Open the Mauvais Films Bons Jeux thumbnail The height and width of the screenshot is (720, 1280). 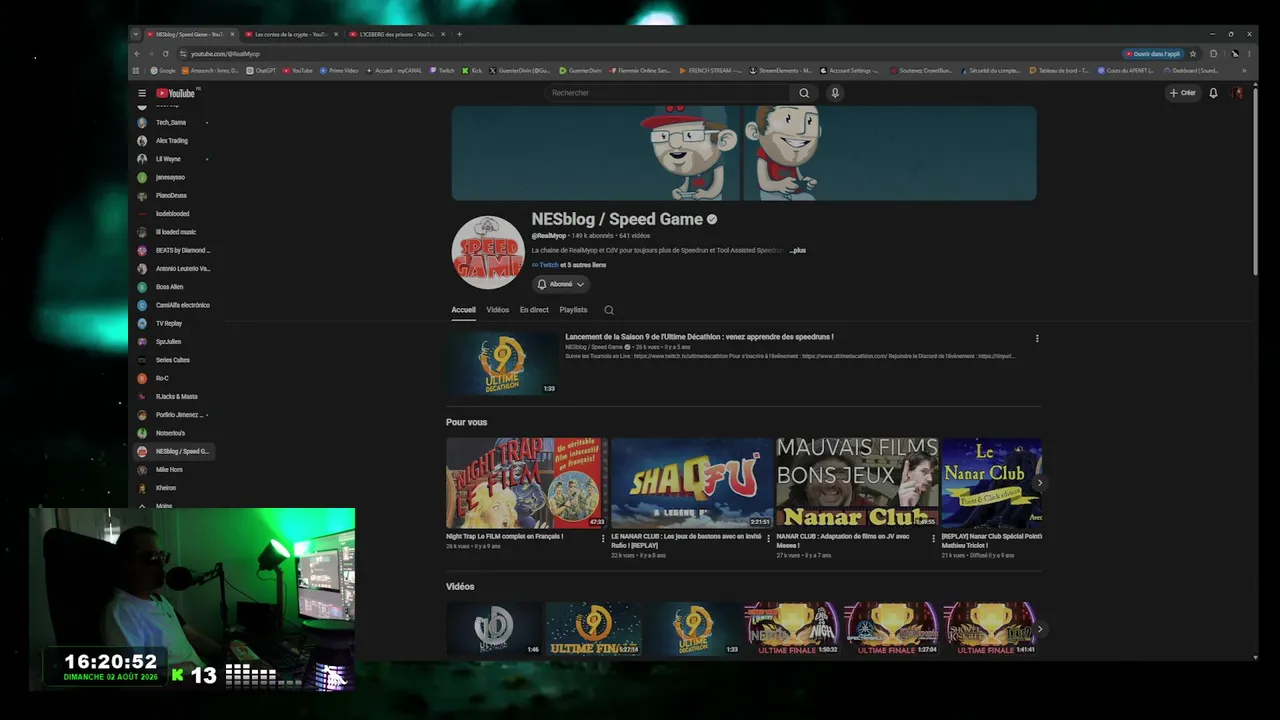point(857,483)
